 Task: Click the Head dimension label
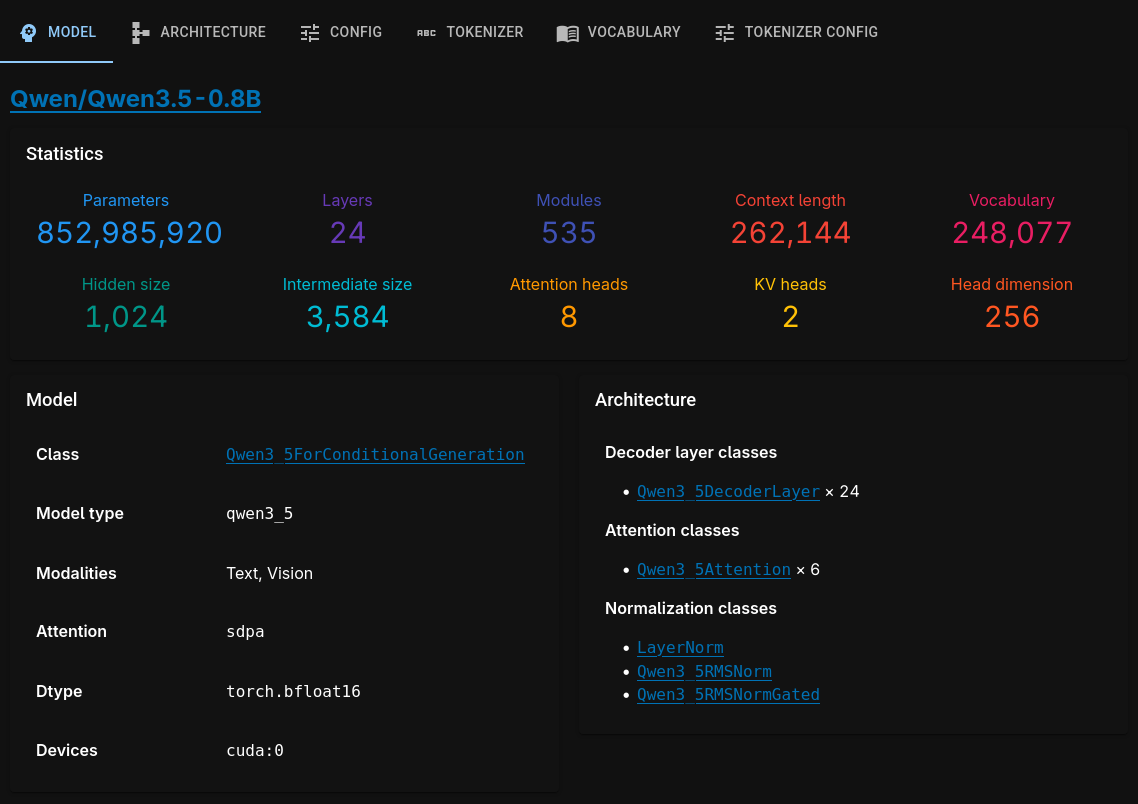click(x=1012, y=284)
